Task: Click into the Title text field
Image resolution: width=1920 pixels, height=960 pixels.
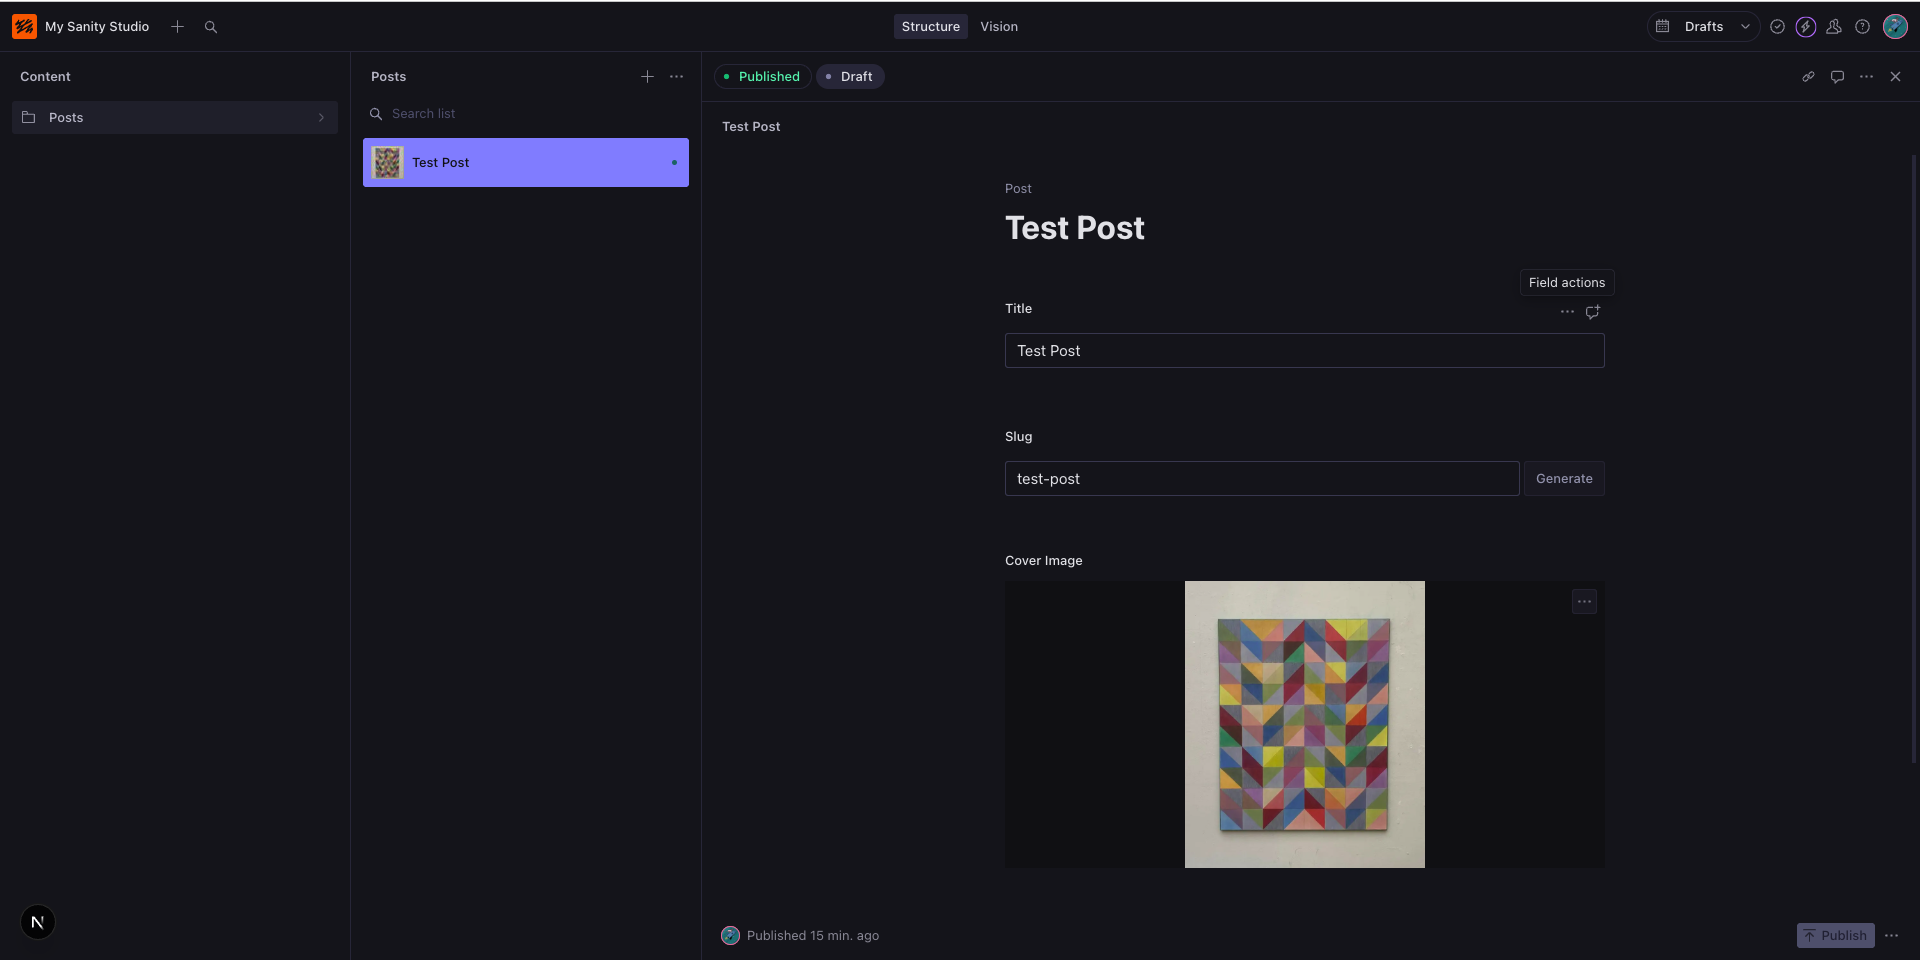Action: [1304, 351]
